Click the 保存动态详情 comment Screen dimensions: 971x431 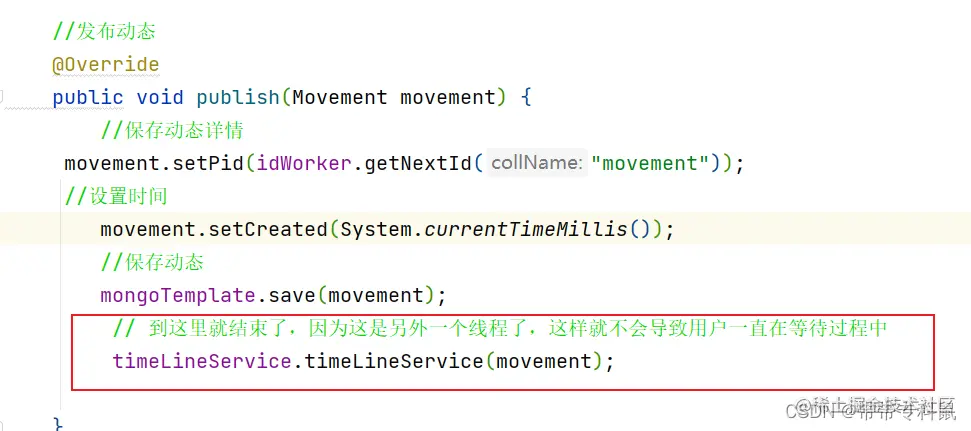172,131
